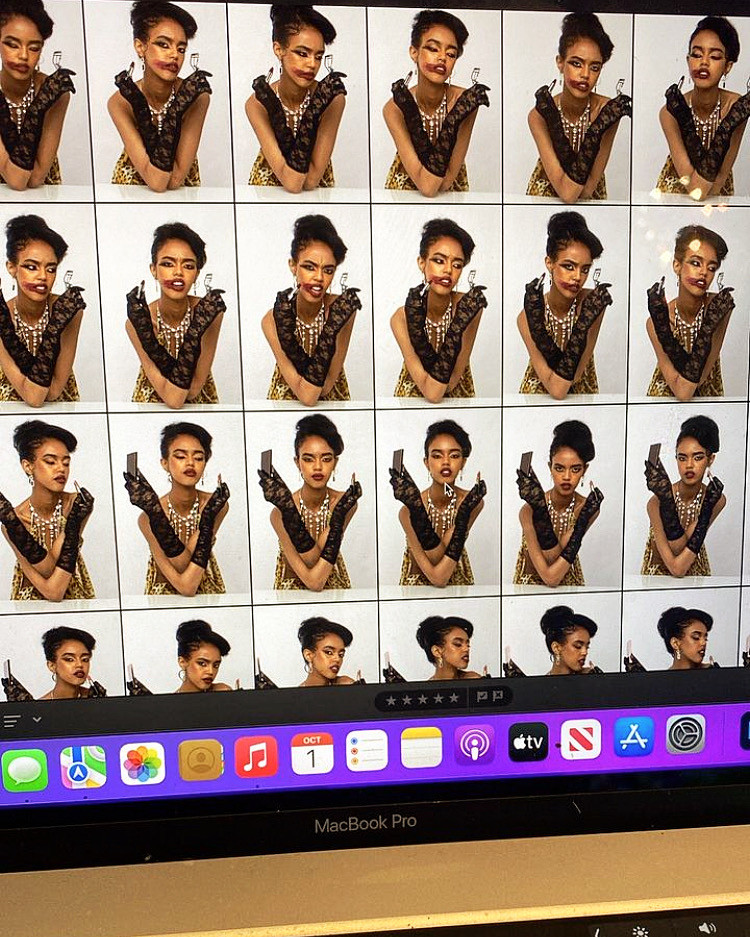Toggle the pick flag in rating bar

482,697
